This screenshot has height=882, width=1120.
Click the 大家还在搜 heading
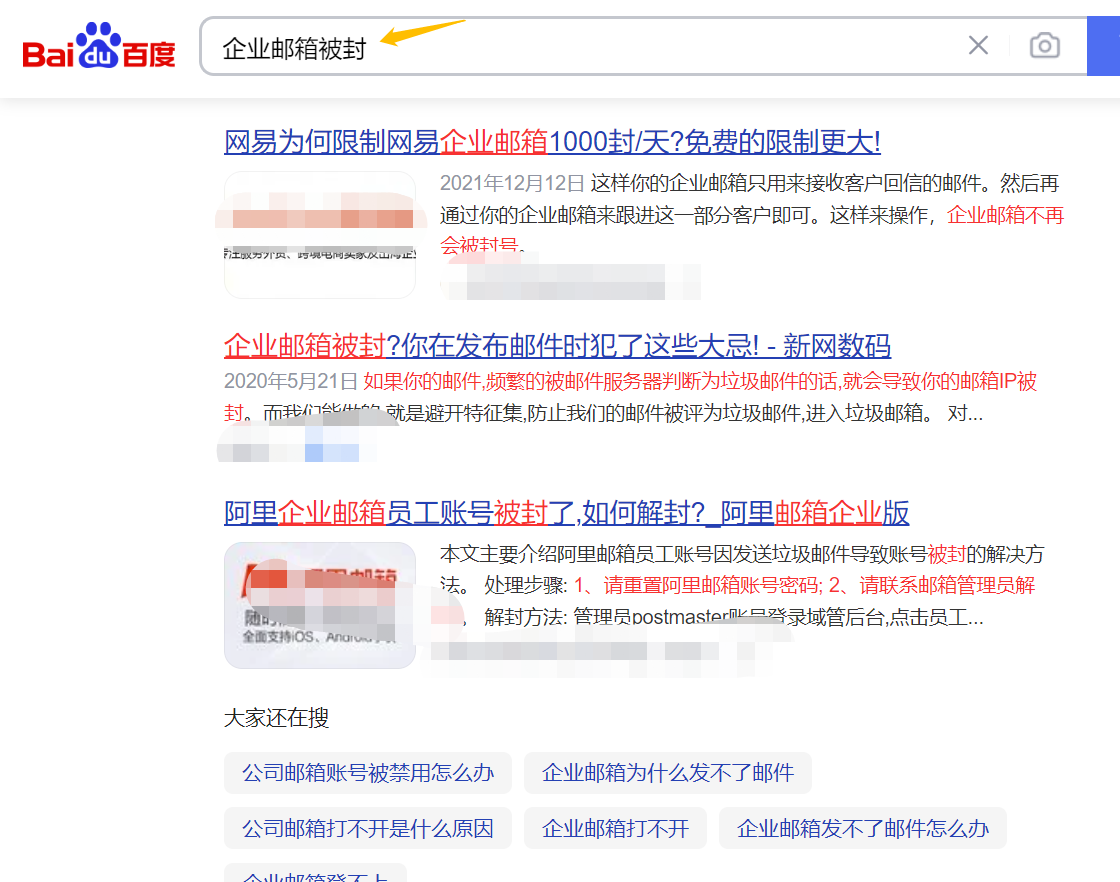pyautogui.click(x=276, y=718)
